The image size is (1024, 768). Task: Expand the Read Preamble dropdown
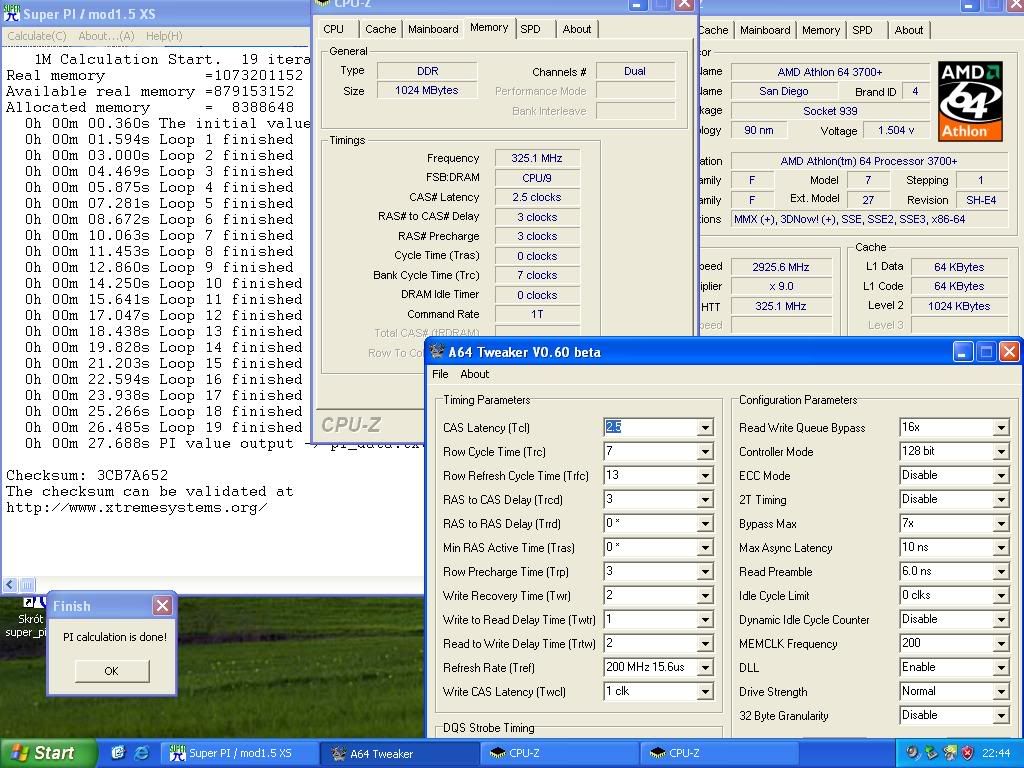tap(1001, 572)
